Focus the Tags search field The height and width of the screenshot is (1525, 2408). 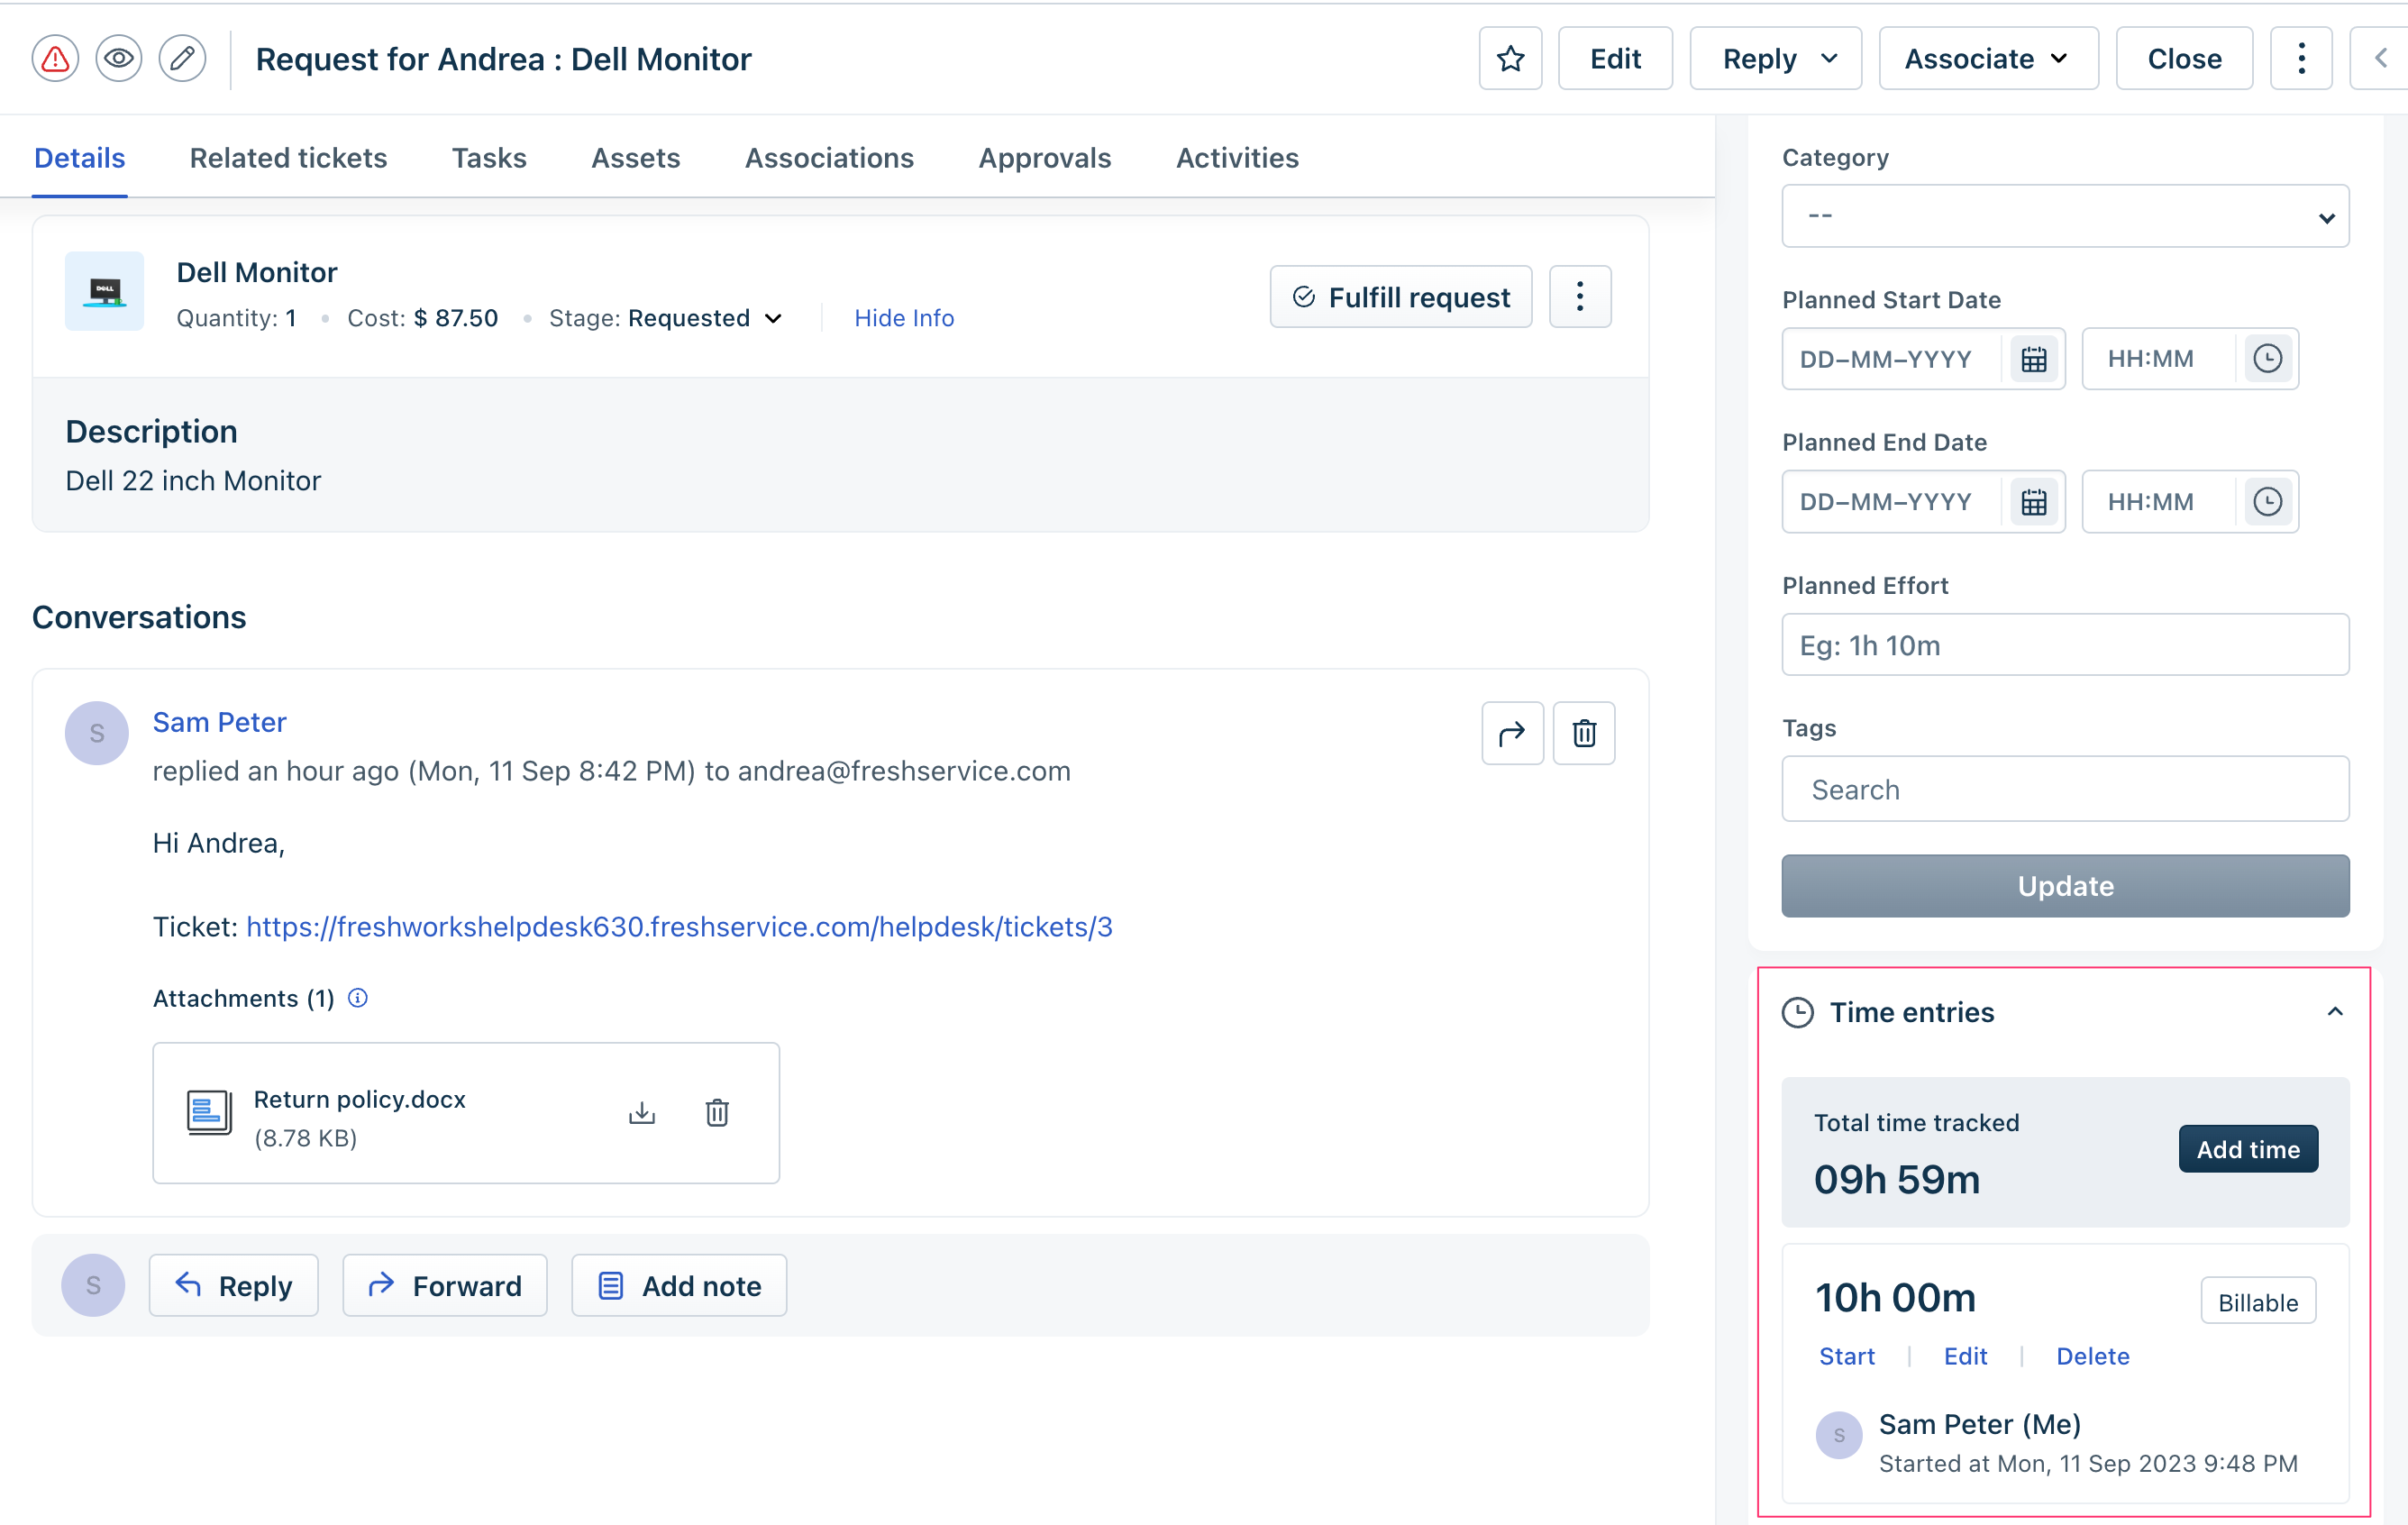(2065, 790)
